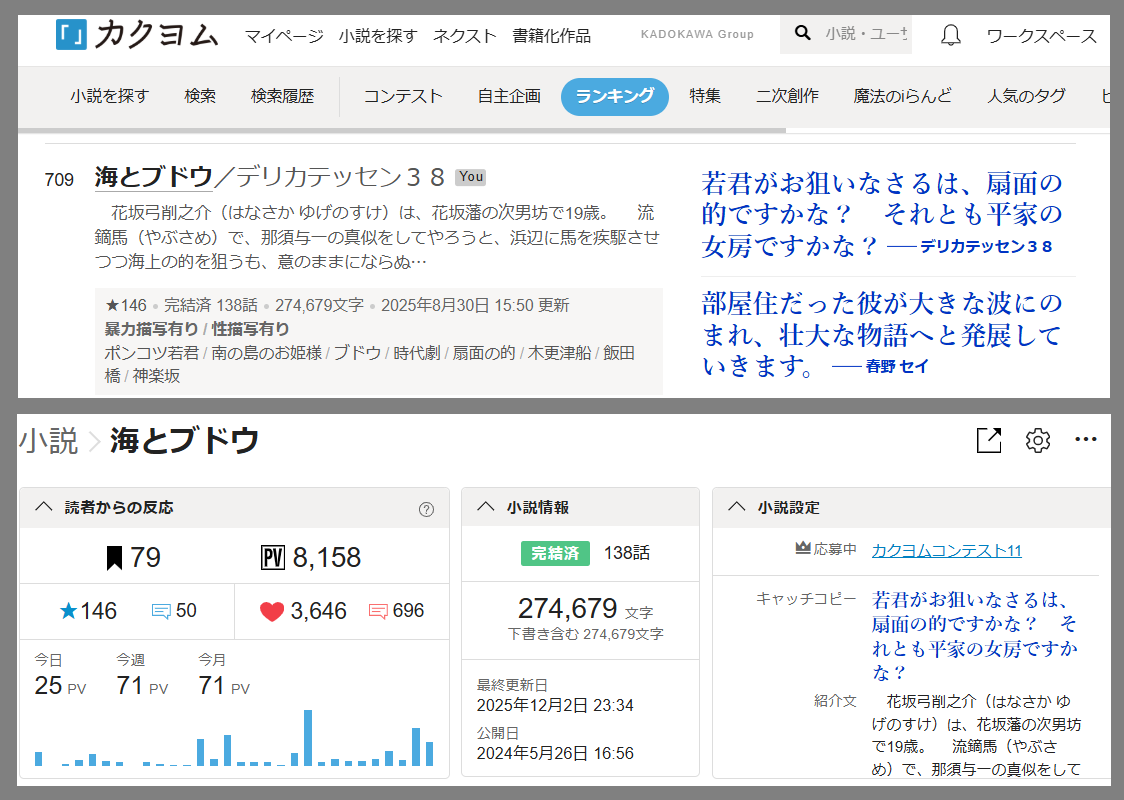Open the コンテスト tab

pos(402,96)
